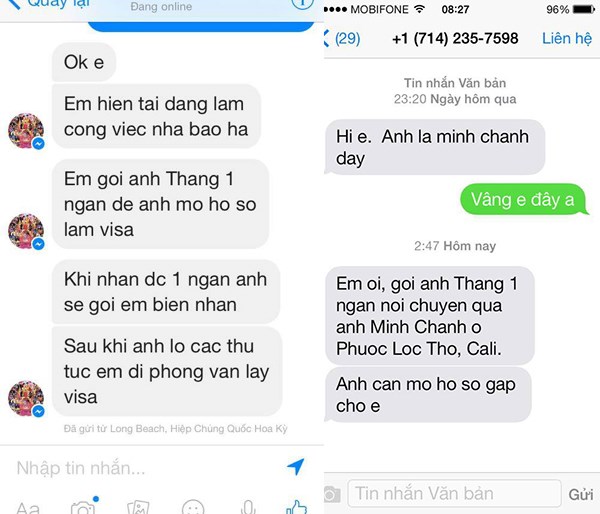Tap sender avatar beside 'cong viec nha bao' message
600x514 pixels.
point(26,131)
